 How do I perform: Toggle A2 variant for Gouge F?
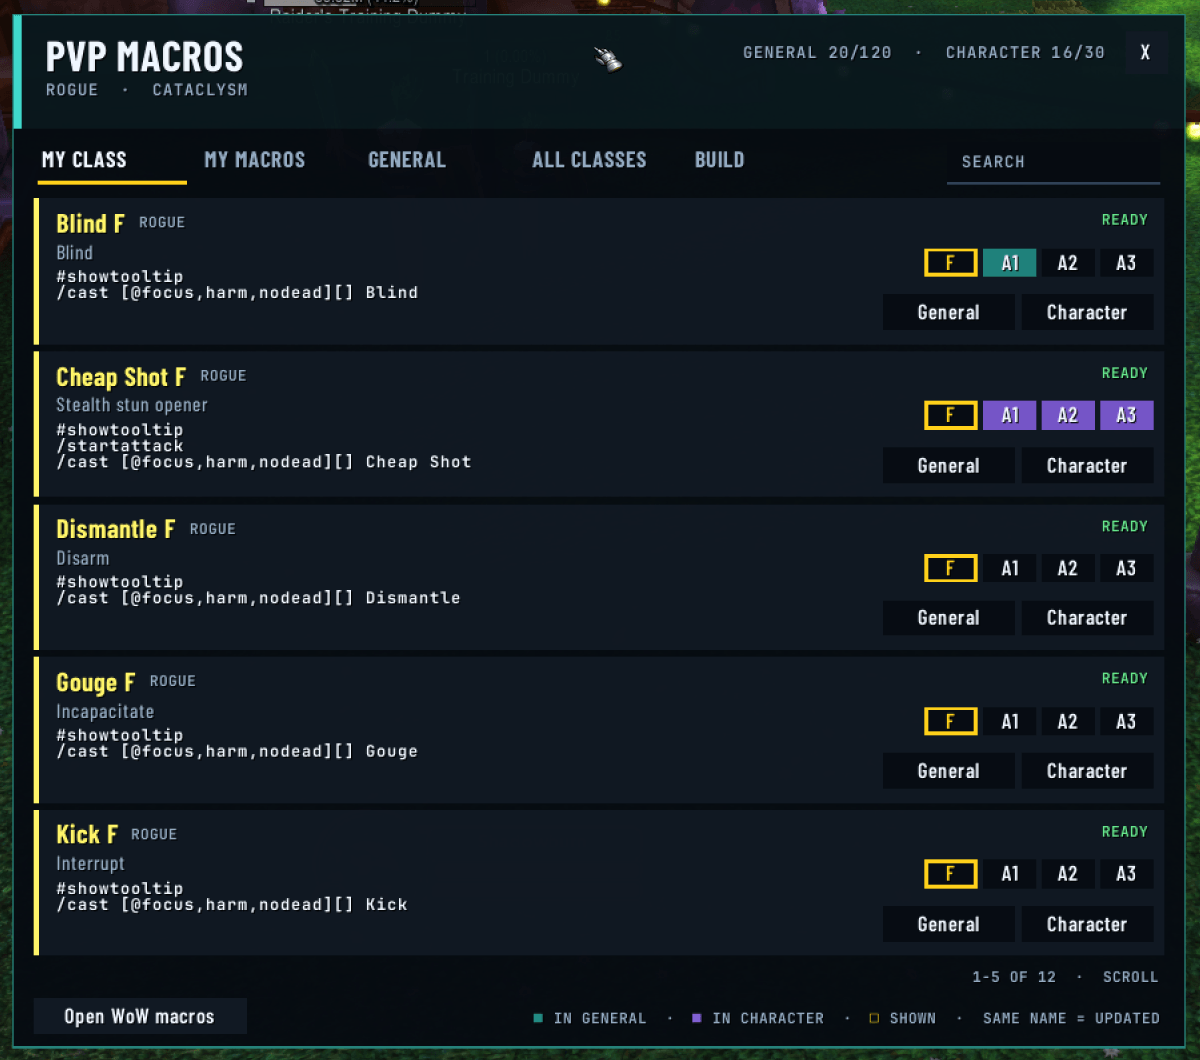coord(1068,721)
